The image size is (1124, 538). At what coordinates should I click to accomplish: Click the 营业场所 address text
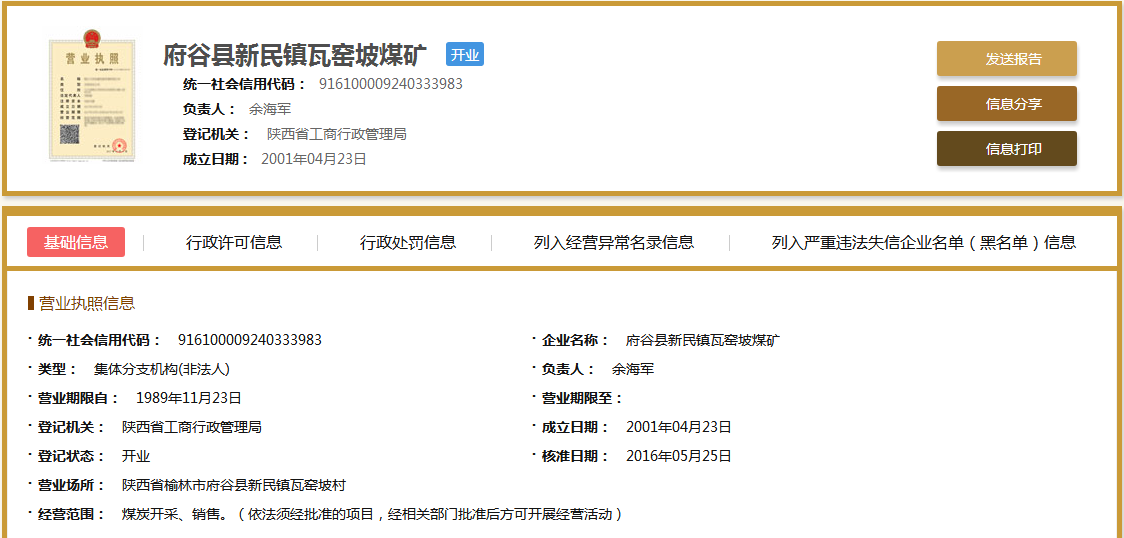[234, 485]
